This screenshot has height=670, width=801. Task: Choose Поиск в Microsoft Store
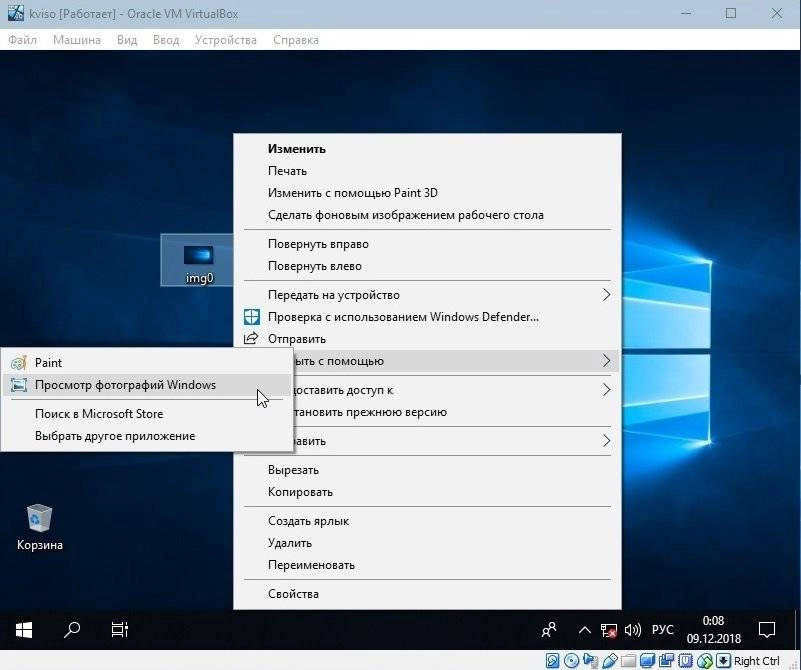click(x=147, y=414)
